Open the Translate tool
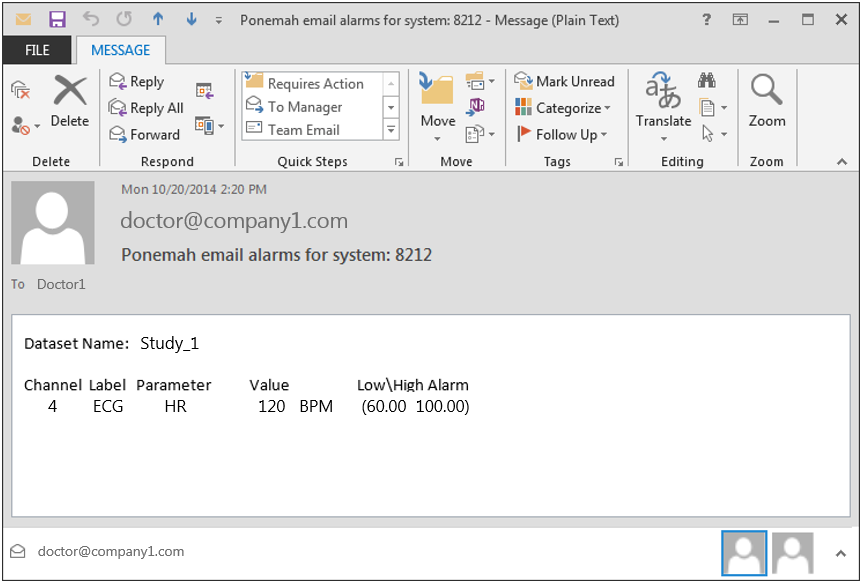Image resolution: width=861 pixels, height=581 pixels. tap(663, 107)
